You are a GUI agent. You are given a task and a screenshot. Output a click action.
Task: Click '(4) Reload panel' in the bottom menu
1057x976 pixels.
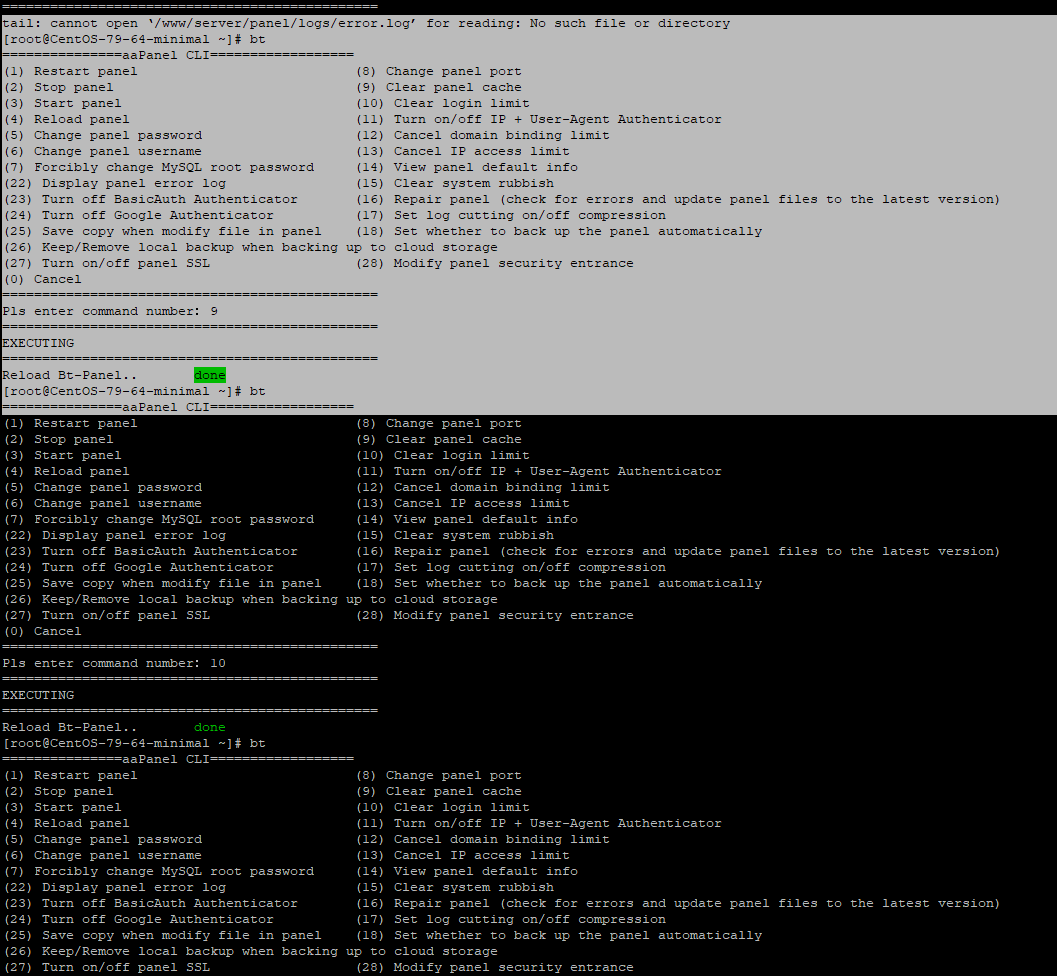tap(67, 824)
